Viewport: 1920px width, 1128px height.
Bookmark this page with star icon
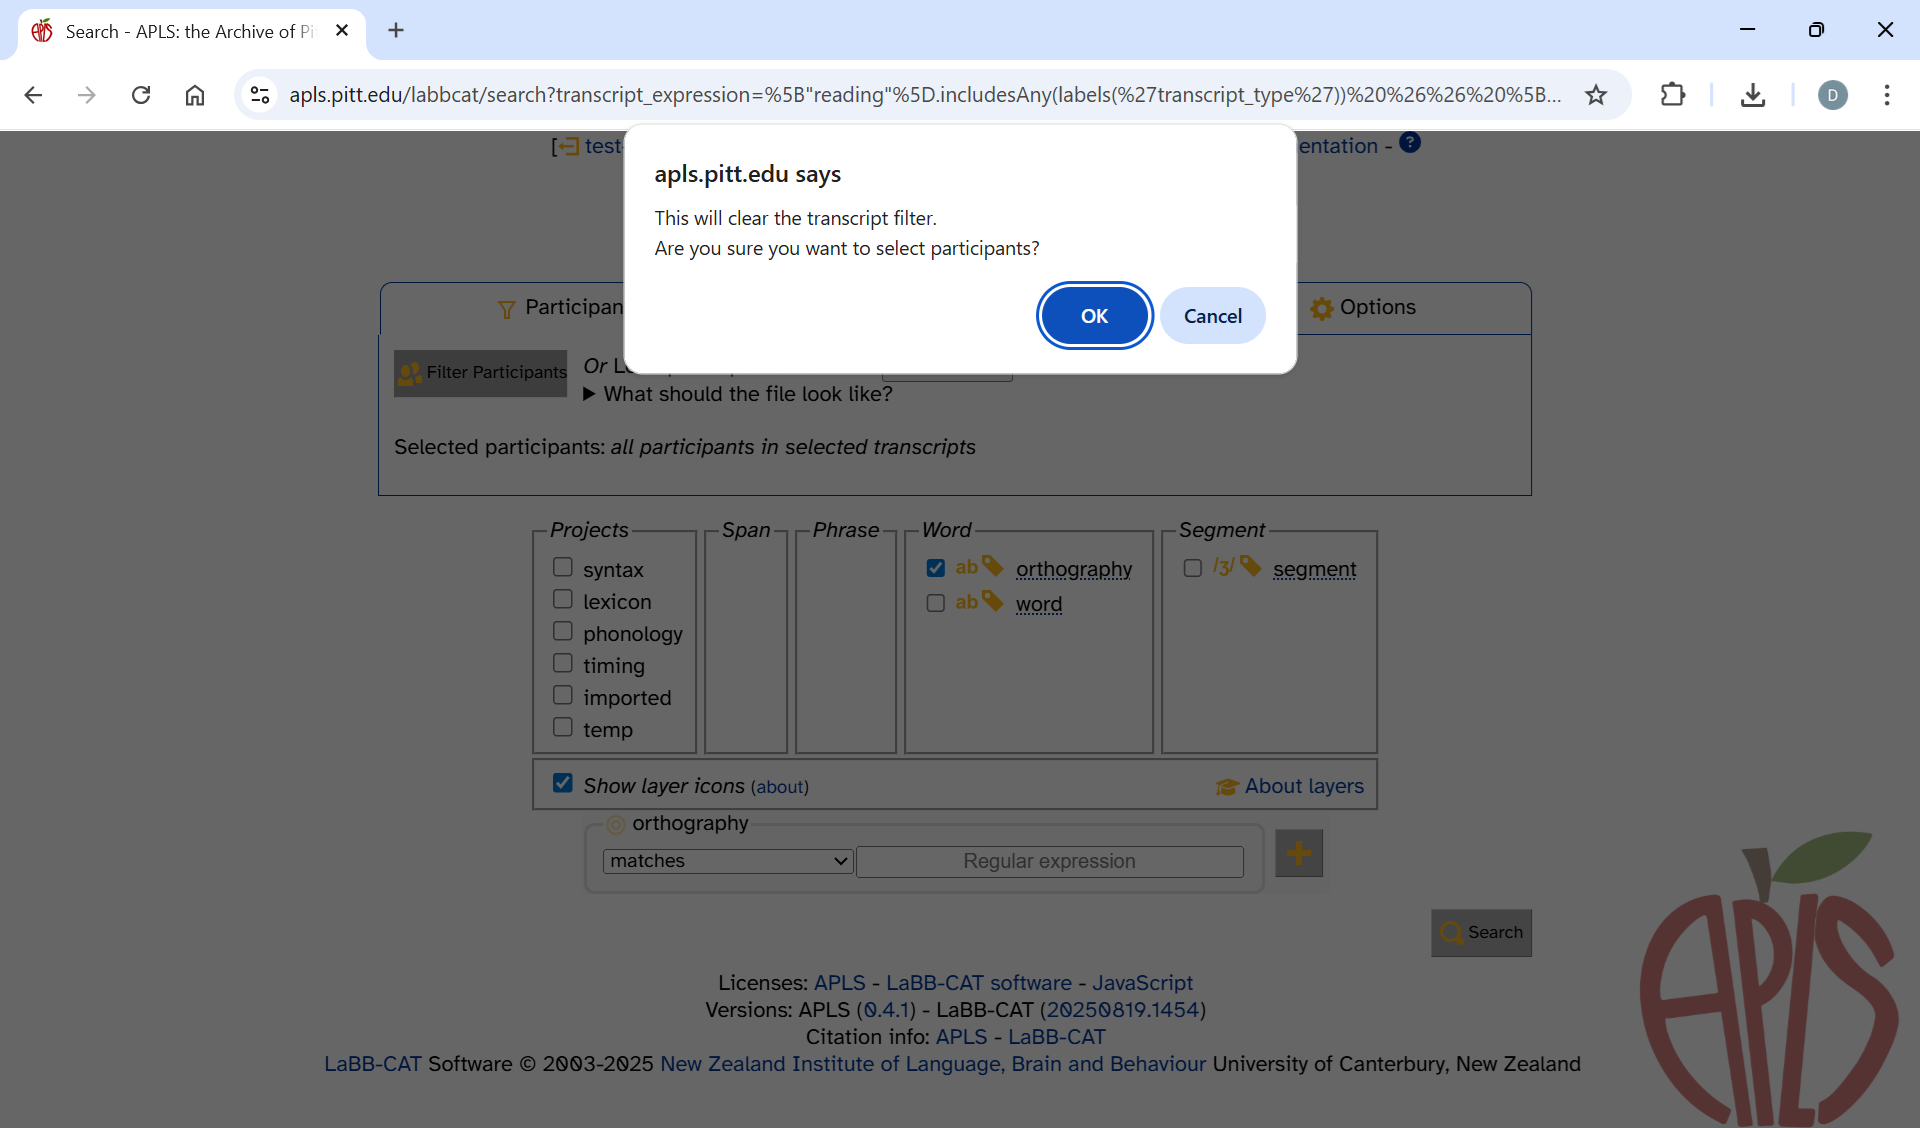(x=1596, y=95)
